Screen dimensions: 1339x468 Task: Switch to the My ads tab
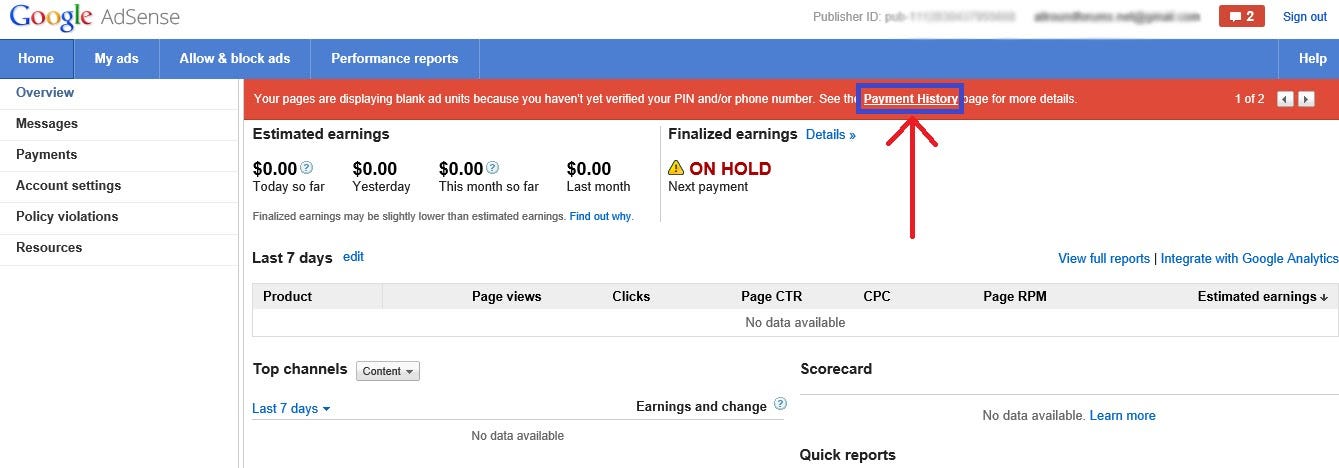coord(116,59)
